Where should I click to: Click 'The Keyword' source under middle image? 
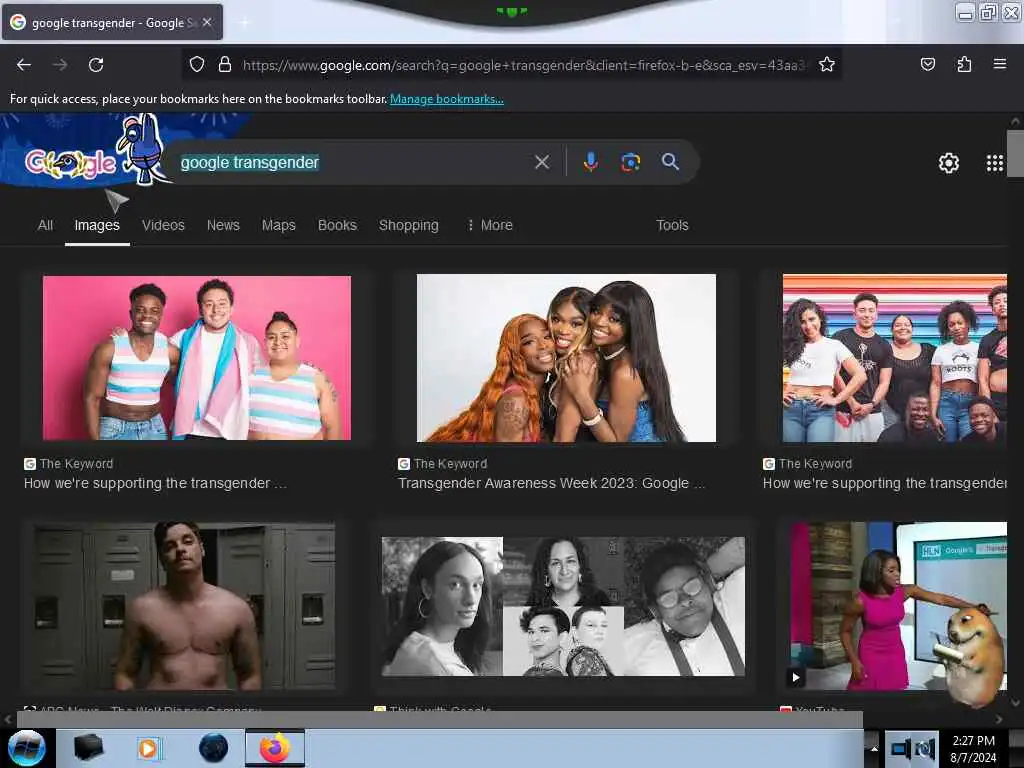tap(450, 464)
